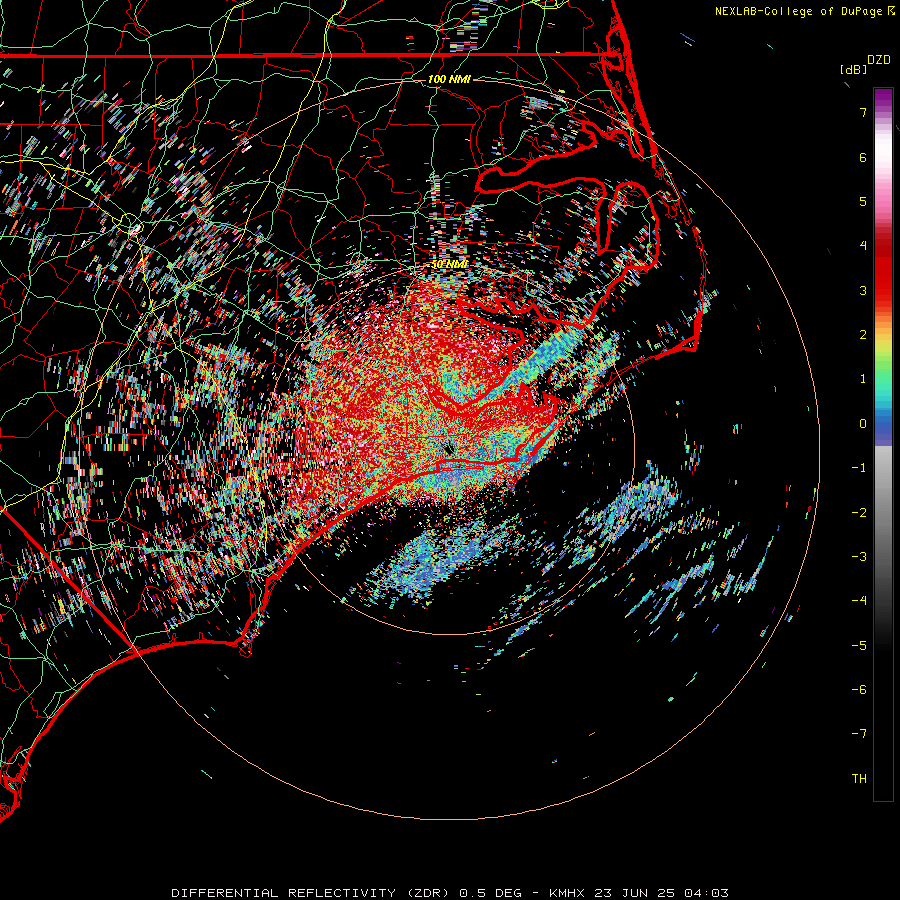Click the 6 value on color scale
Screen dimensions: 900x900
863,157
